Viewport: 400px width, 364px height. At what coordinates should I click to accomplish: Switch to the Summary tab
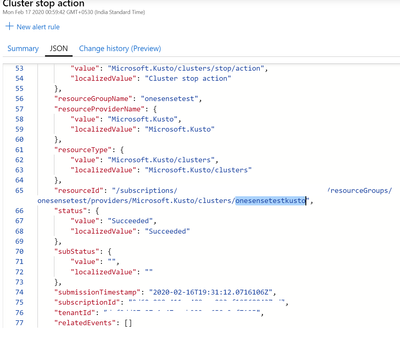tap(23, 49)
